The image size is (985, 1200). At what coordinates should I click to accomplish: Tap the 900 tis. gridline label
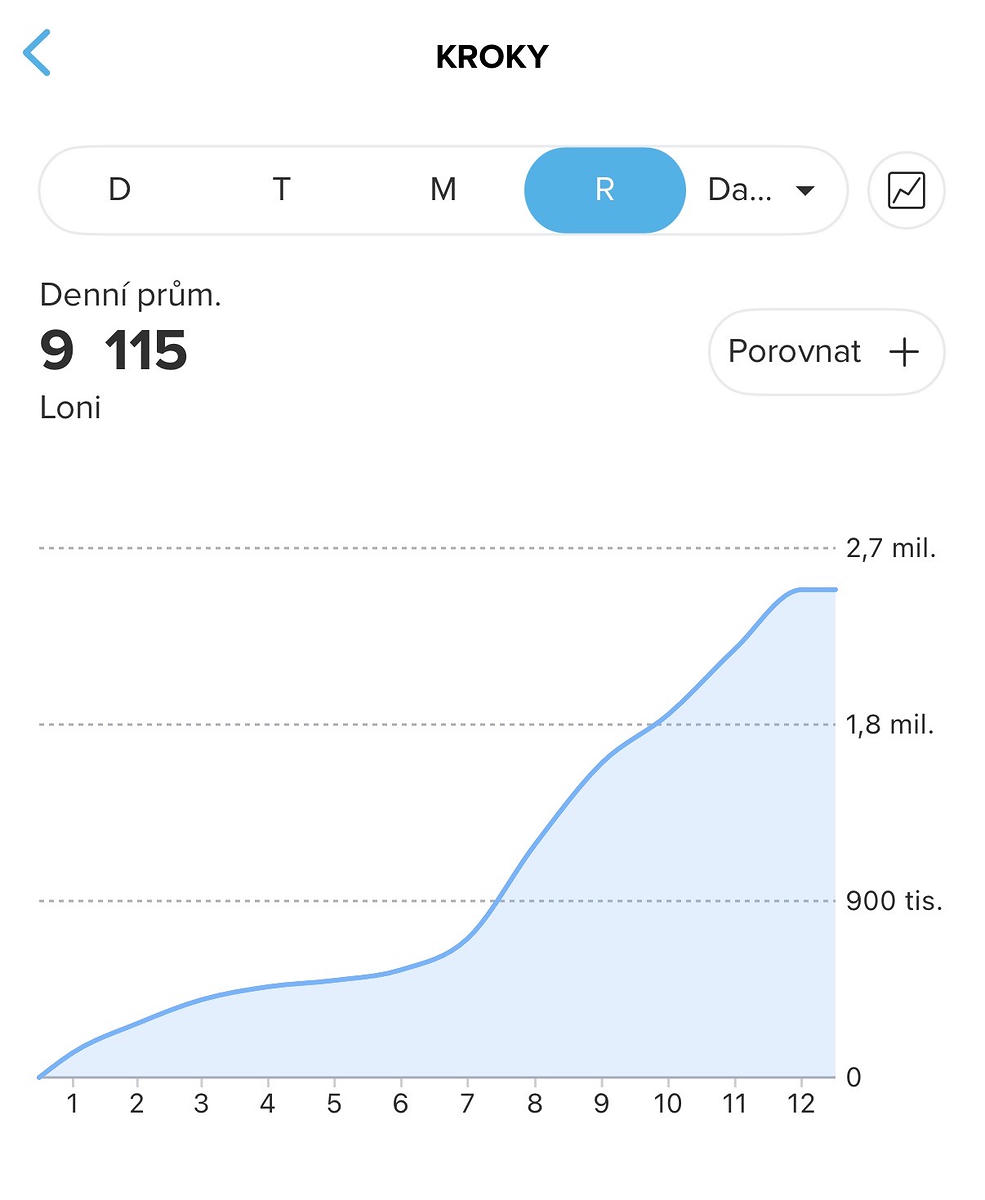(x=894, y=901)
